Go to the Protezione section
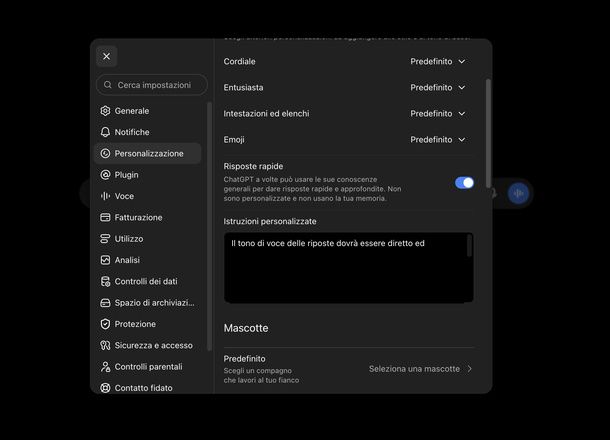The height and width of the screenshot is (440, 610). coord(147,324)
